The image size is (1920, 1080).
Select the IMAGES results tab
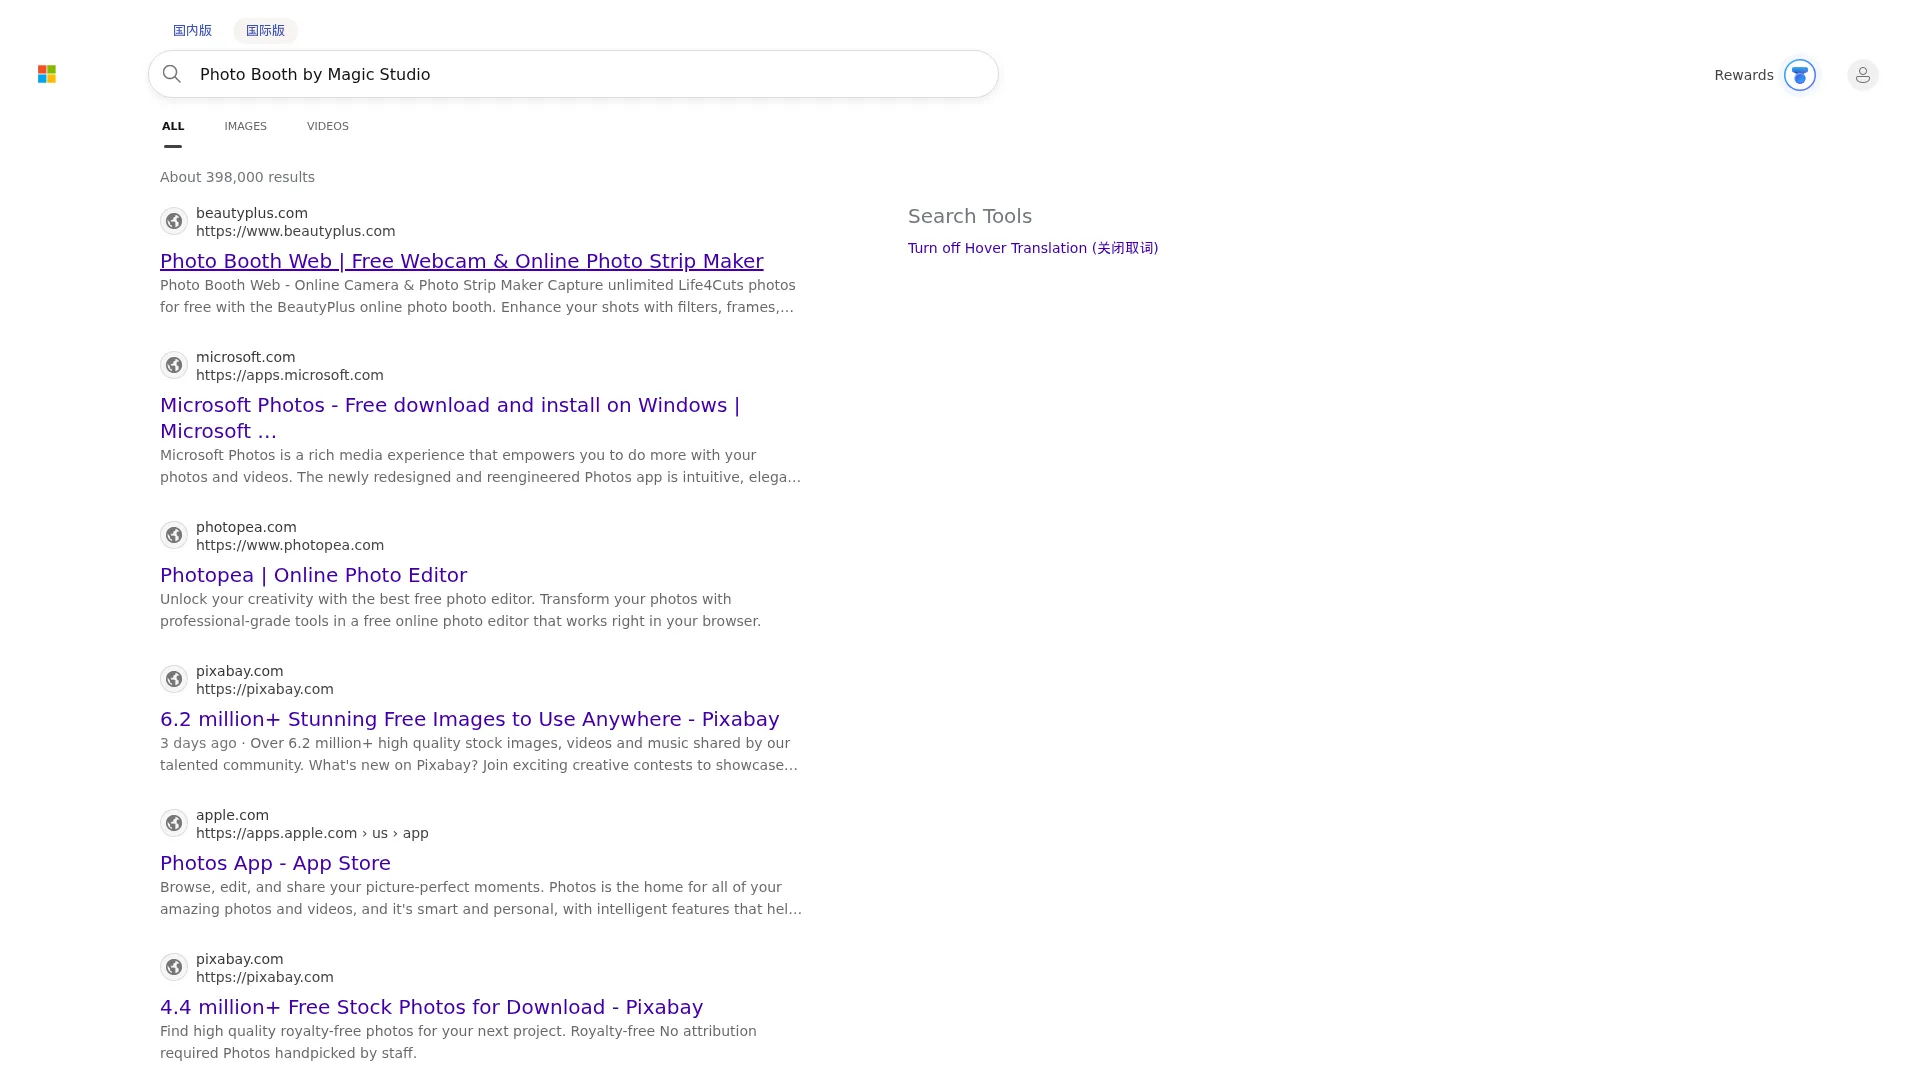(x=245, y=126)
